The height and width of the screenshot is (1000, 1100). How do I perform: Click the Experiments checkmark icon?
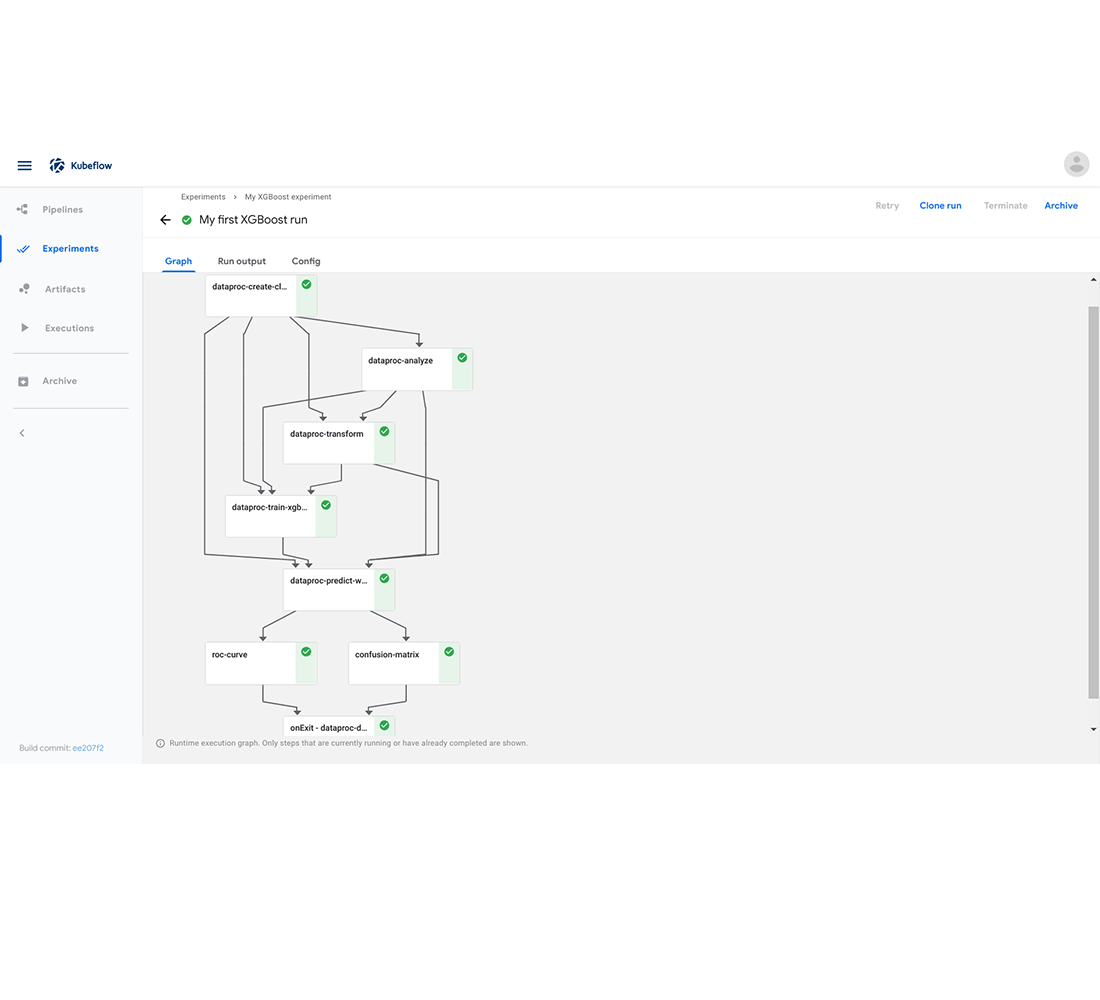(23, 249)
